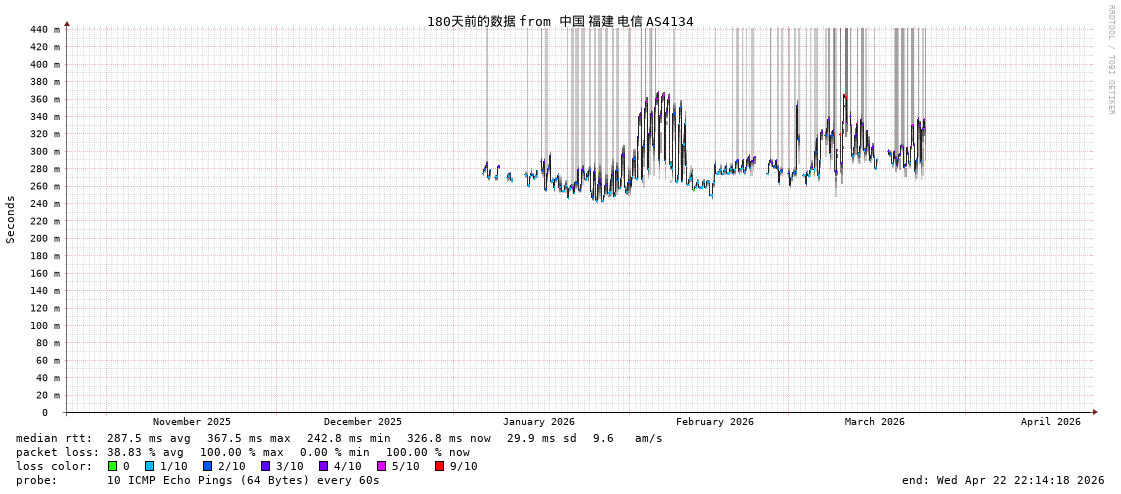Select the January 2026 x-axis label
The image size is (1121, 494).
538,422
